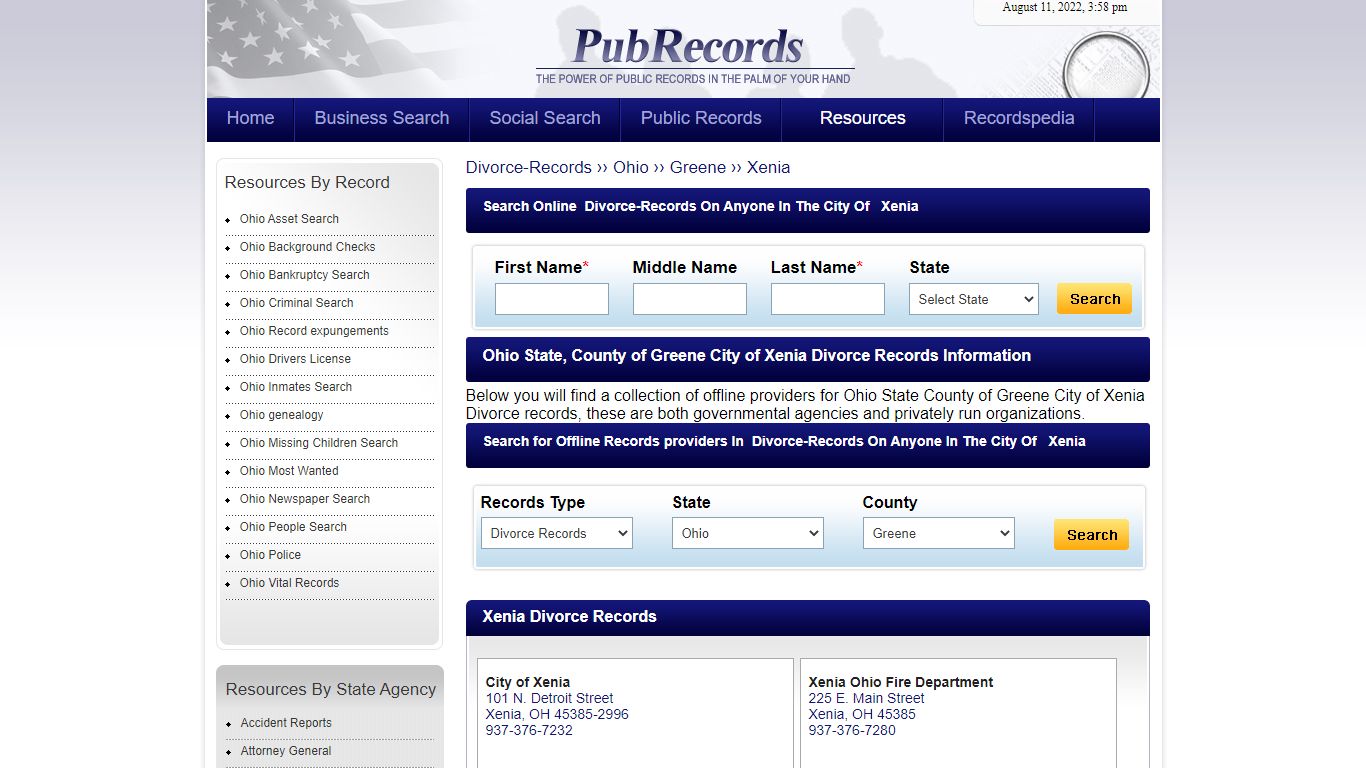Viewport: 1366px width, 768px height.
Task: Open Ohio Criminal Search link
Action: point(297,303)
